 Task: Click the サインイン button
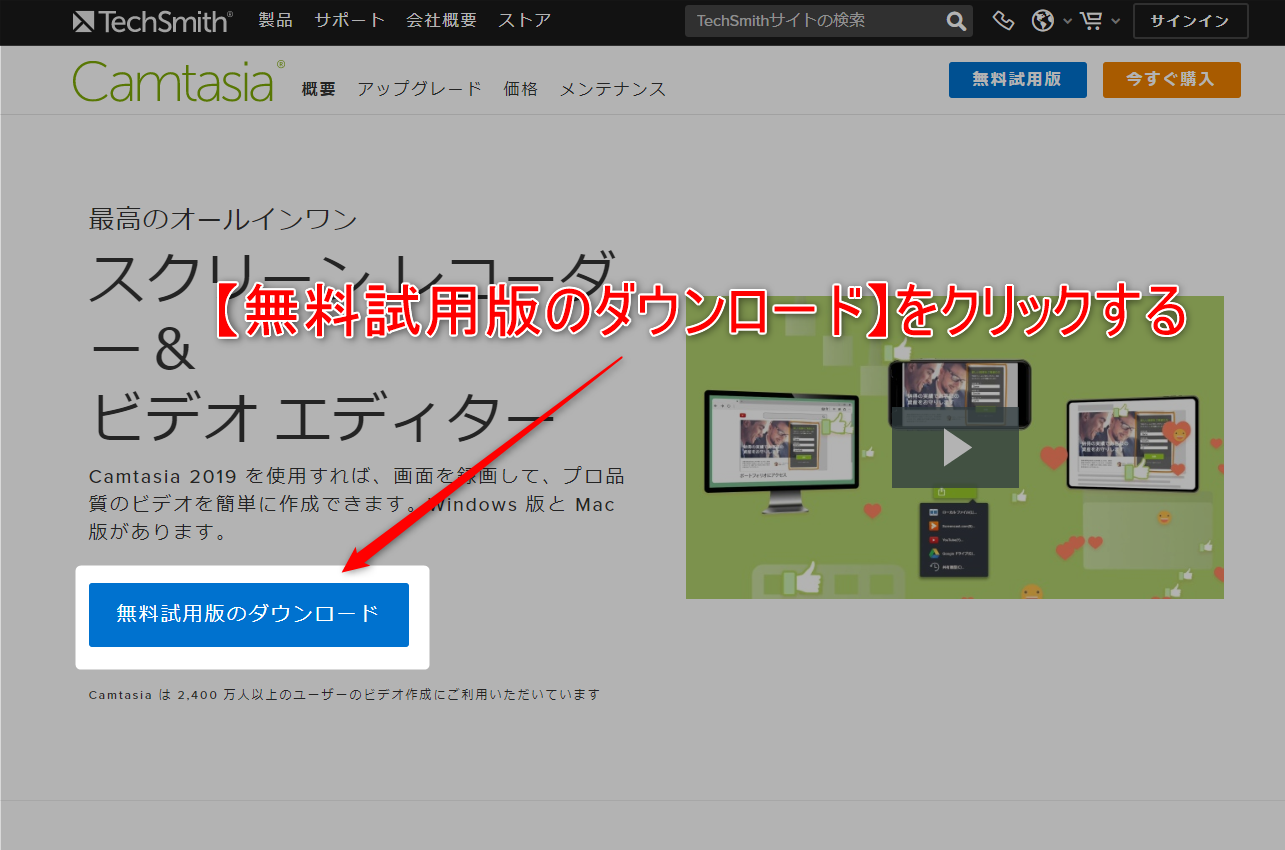click(1190, 21)
